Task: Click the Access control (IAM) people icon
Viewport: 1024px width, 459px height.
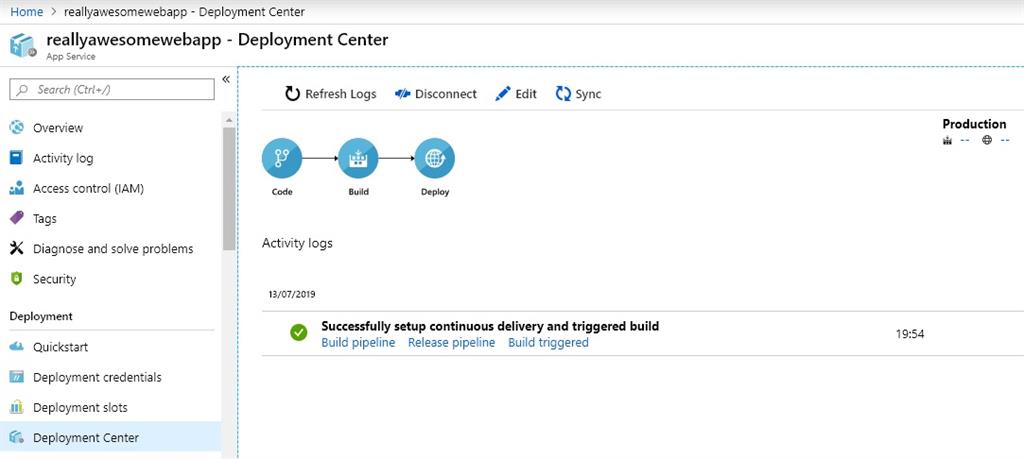Action: (16, 189)
